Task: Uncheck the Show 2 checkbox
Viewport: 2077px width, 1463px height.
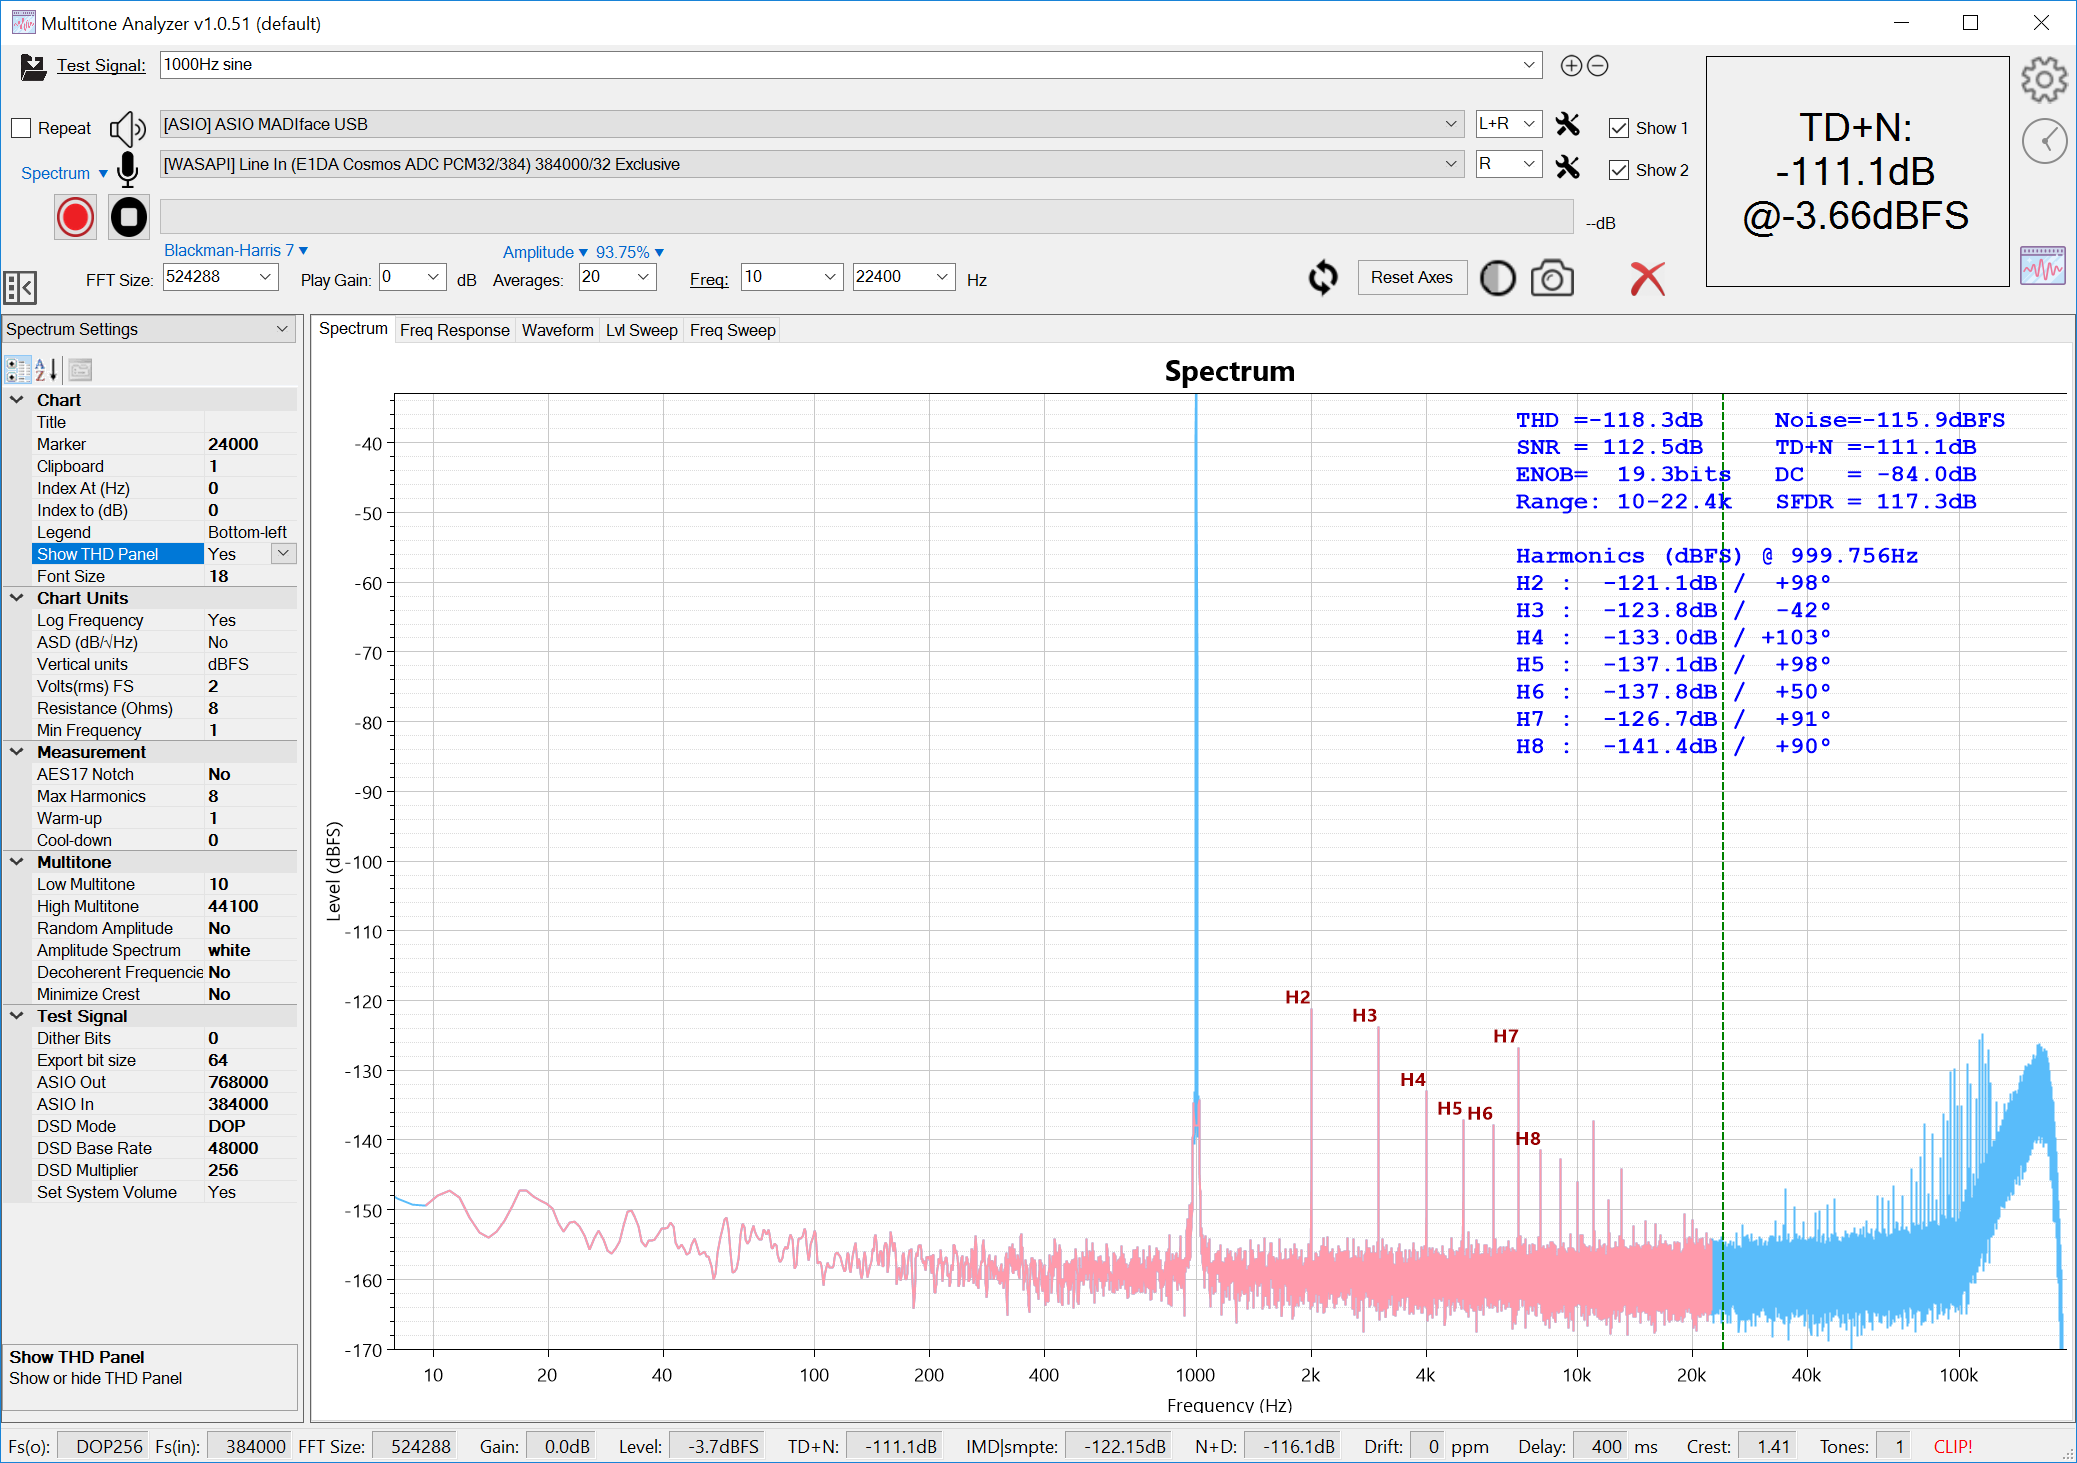Action: pyautogui.click(x=1619, y=170)
